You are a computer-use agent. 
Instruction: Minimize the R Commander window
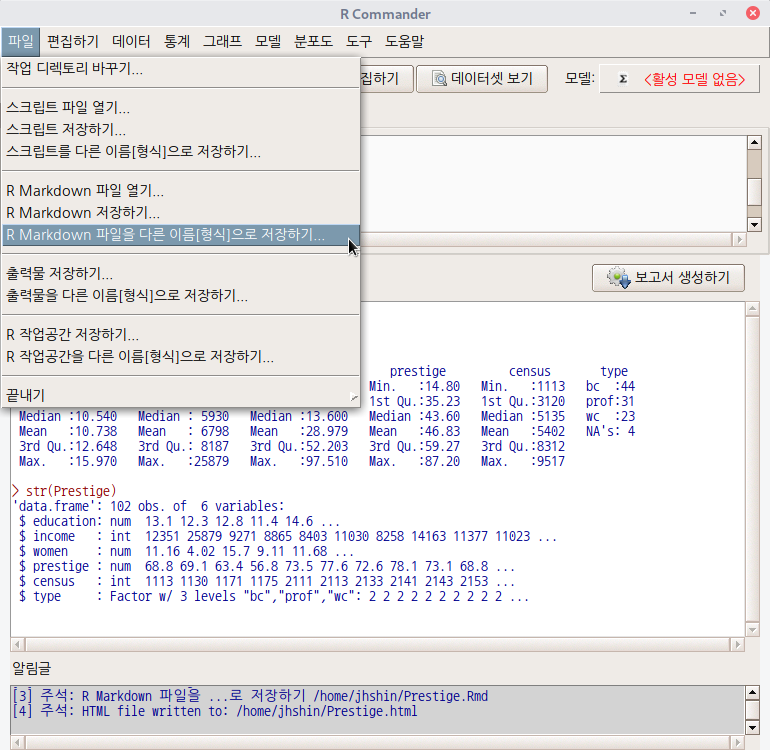click(693, 13)
